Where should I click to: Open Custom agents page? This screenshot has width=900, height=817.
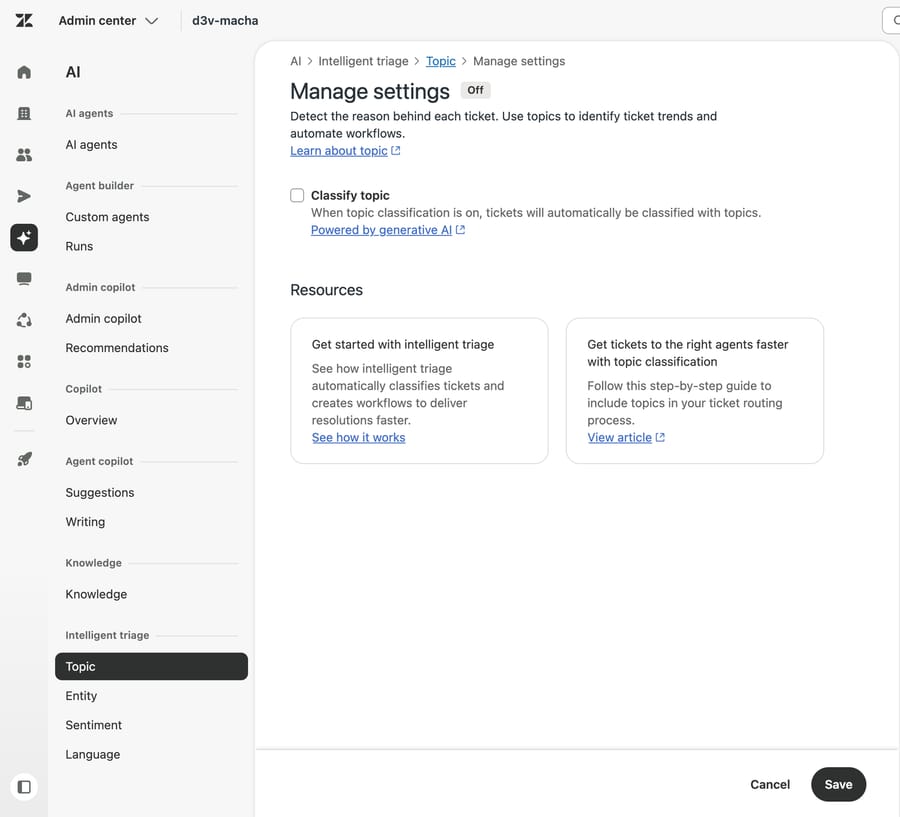click(x=107, y=217)
